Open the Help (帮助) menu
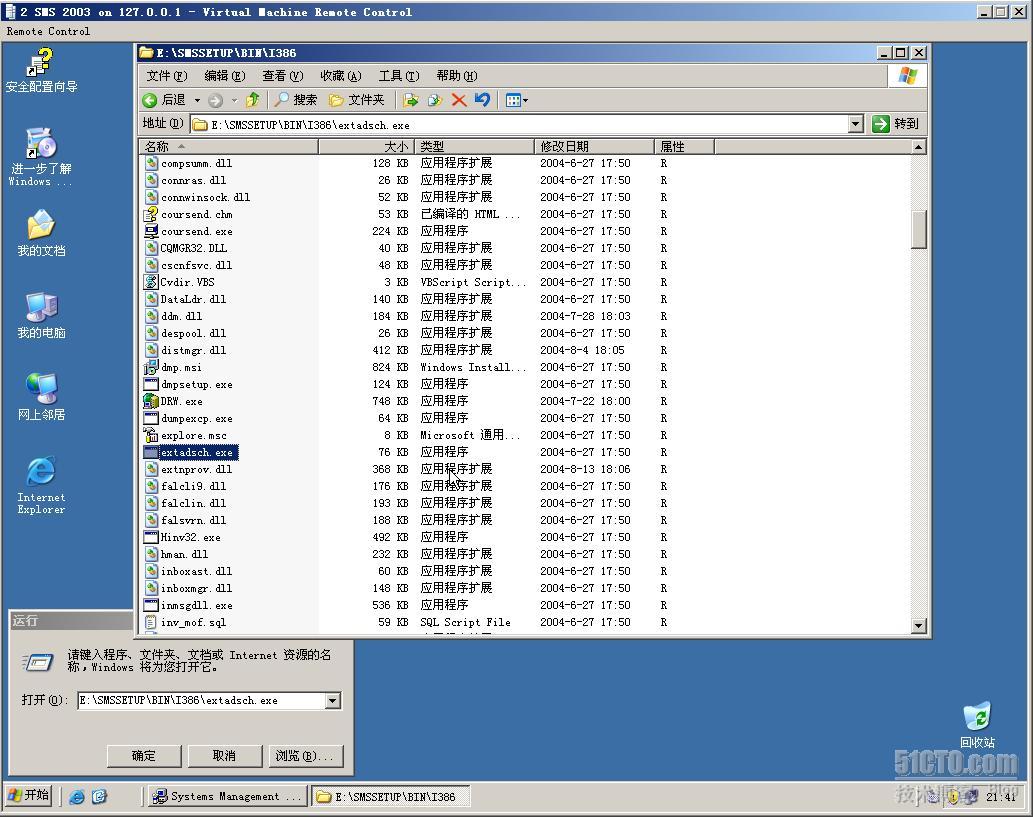Viewport: 1033px width, 817px height. pos(457,76)
